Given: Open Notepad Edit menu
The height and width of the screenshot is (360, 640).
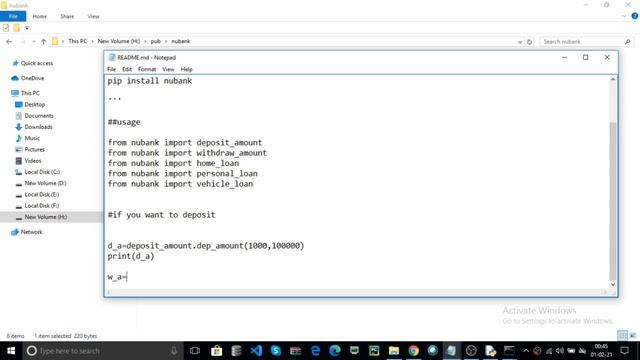Looking at the screenshot, I should [127, 69].
